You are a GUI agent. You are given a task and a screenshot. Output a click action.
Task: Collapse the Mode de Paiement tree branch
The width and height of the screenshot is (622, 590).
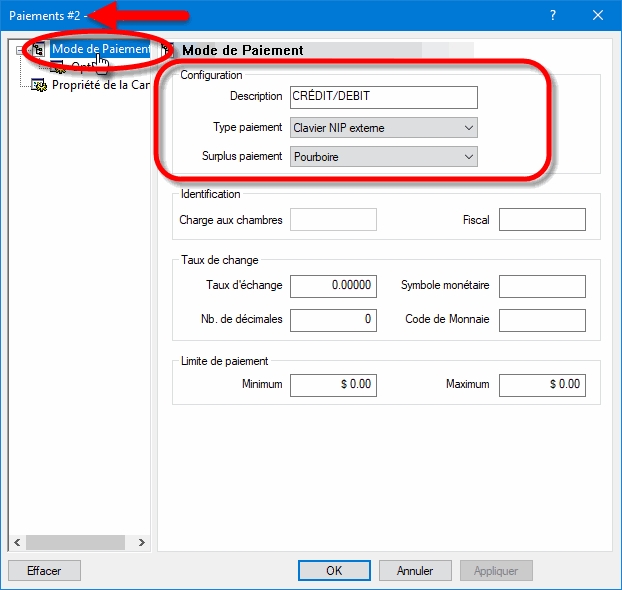21,49
